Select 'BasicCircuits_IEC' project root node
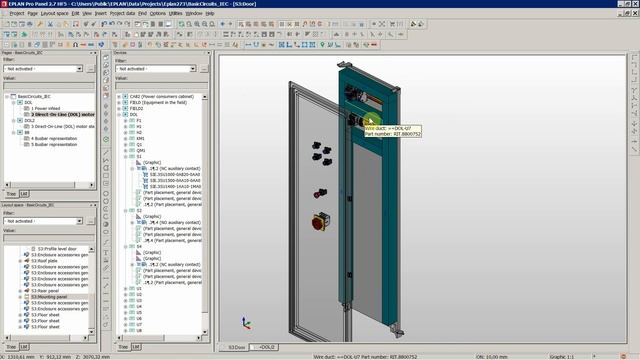The width and height of the screenshot is (640, 360). (34, 96)
